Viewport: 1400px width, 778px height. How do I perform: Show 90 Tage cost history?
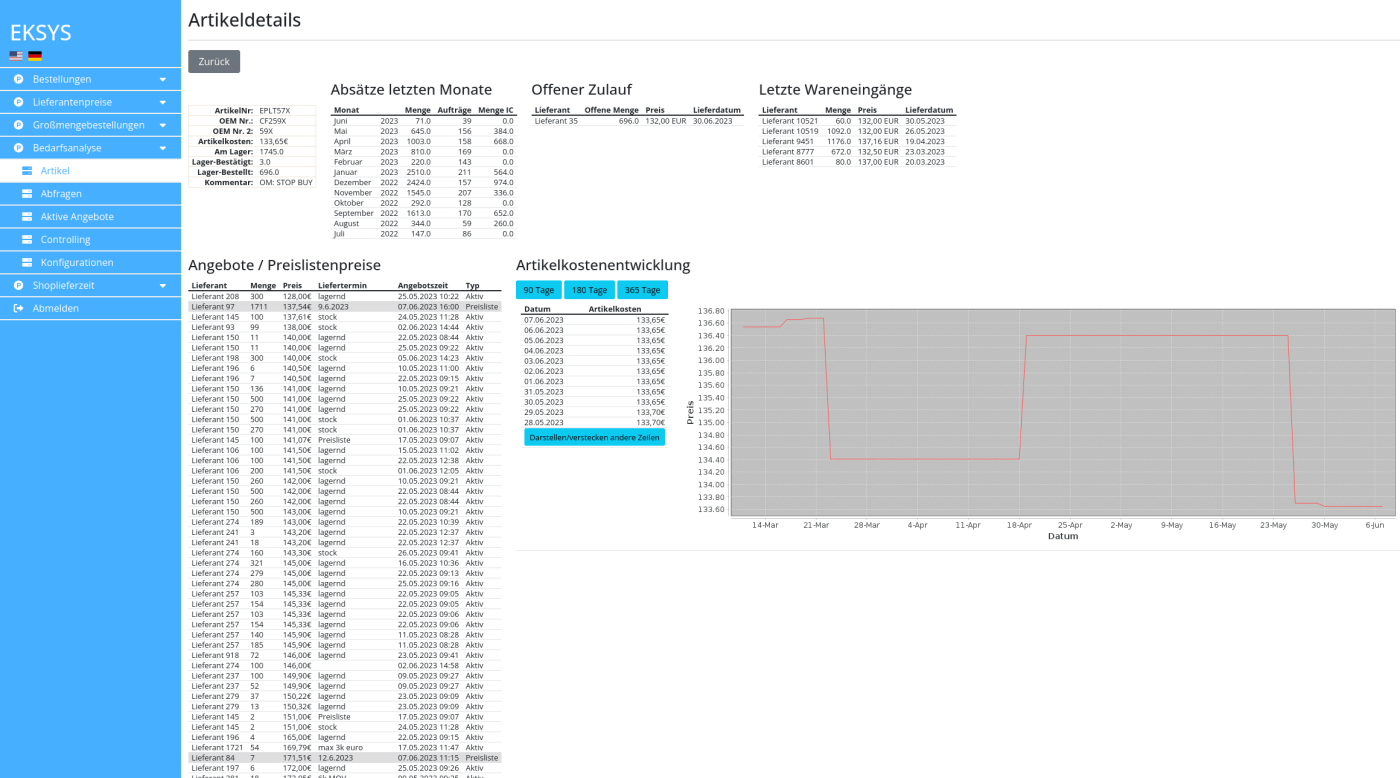(538, 290)
